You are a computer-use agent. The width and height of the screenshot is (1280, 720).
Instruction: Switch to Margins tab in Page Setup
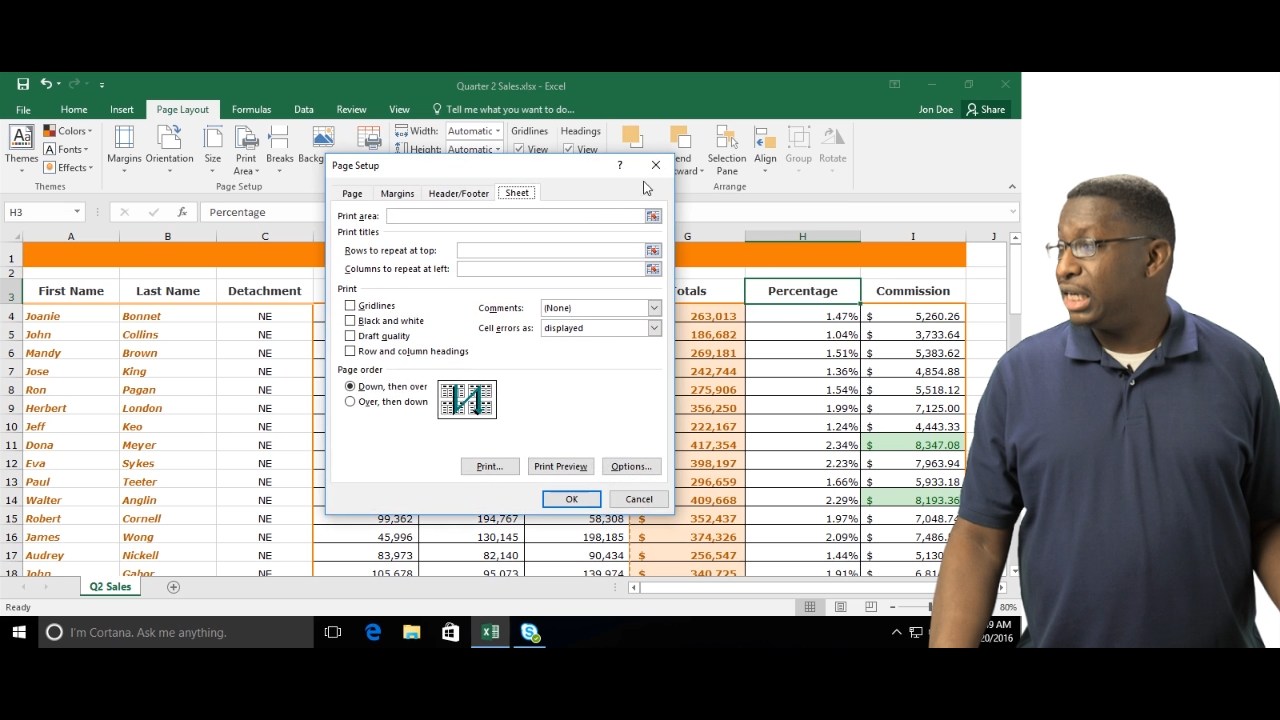click(397, 193)
